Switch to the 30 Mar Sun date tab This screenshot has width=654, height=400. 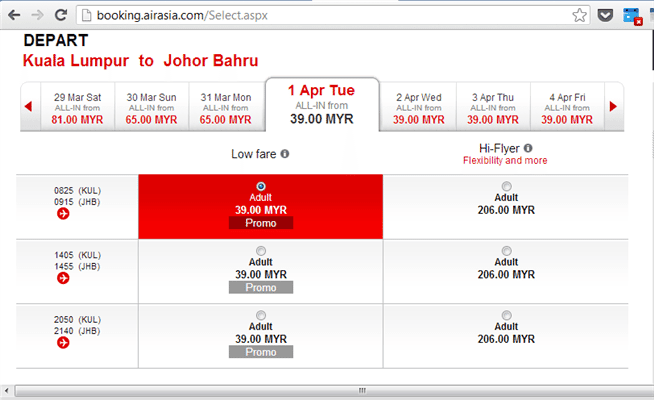151,108
